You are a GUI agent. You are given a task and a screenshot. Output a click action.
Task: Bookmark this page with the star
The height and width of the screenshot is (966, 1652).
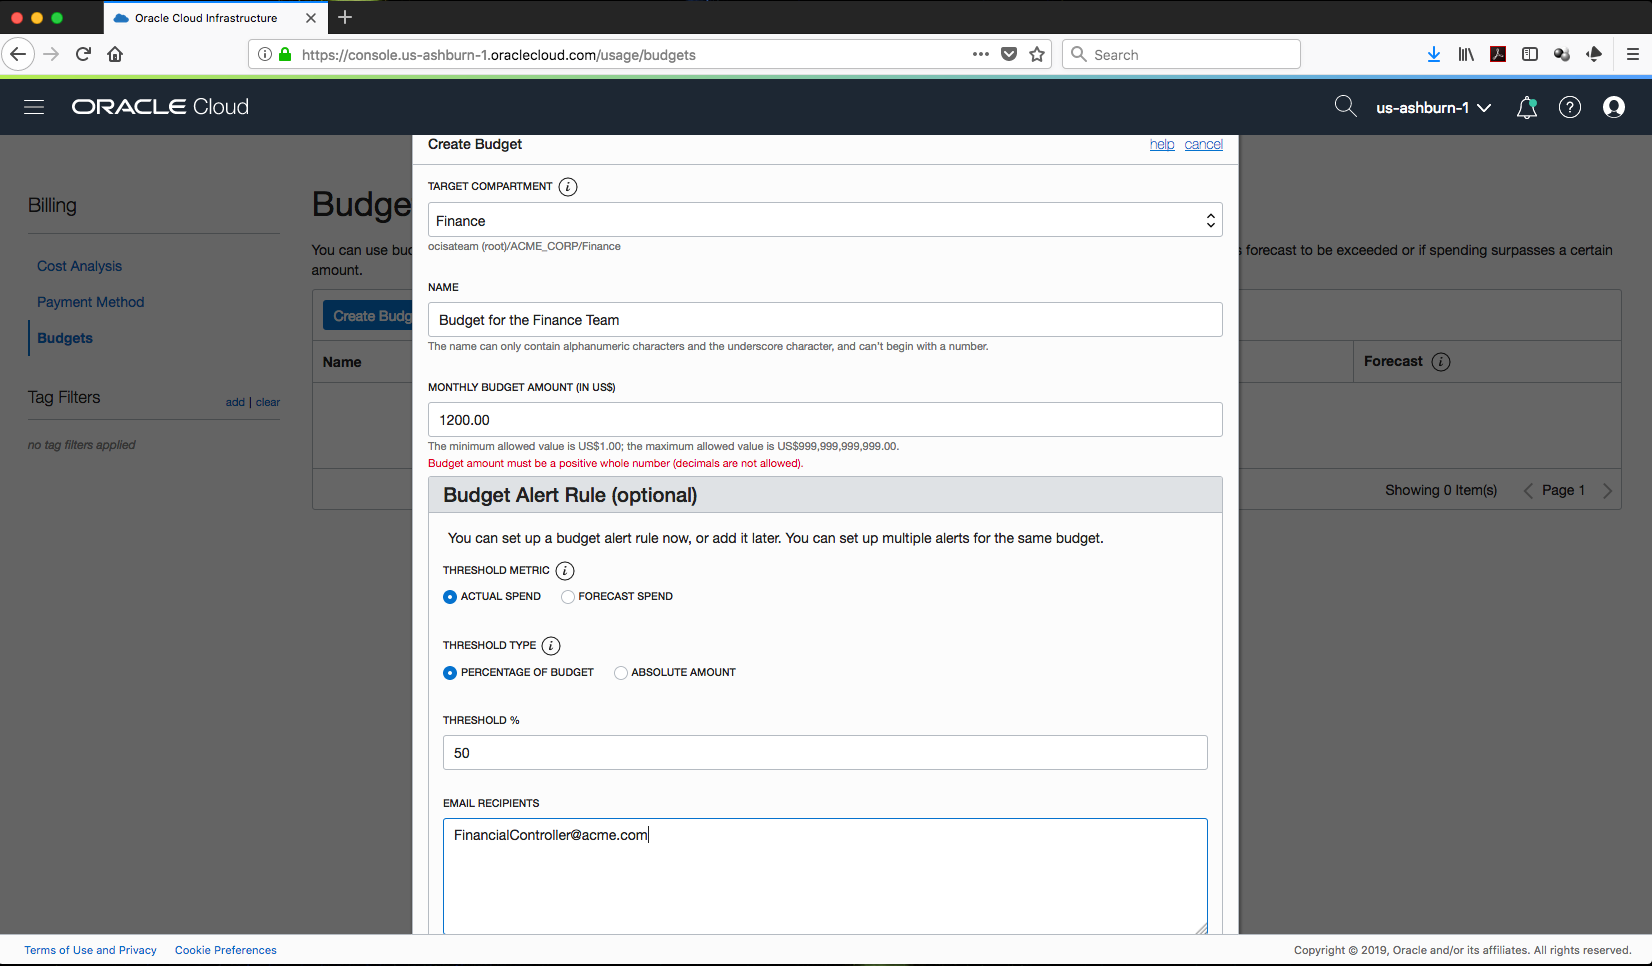coord(1037,54)
